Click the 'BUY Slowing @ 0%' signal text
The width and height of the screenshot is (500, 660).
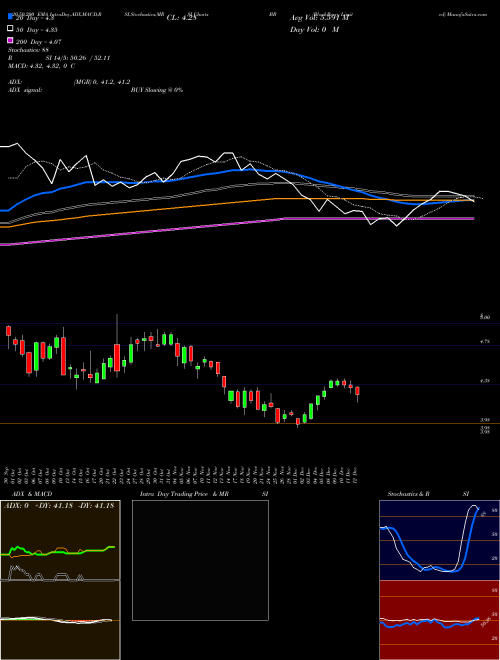click(157, 90)
